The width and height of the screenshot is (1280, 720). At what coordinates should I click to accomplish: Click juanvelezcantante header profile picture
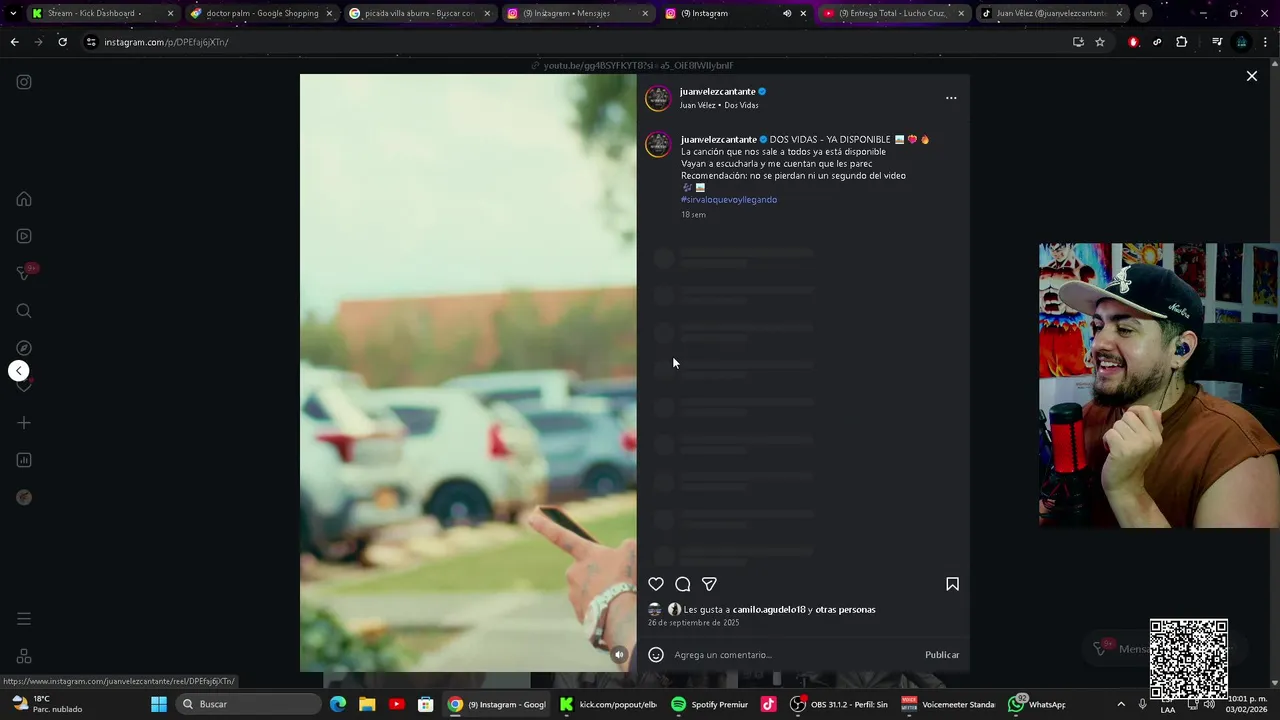658,98
